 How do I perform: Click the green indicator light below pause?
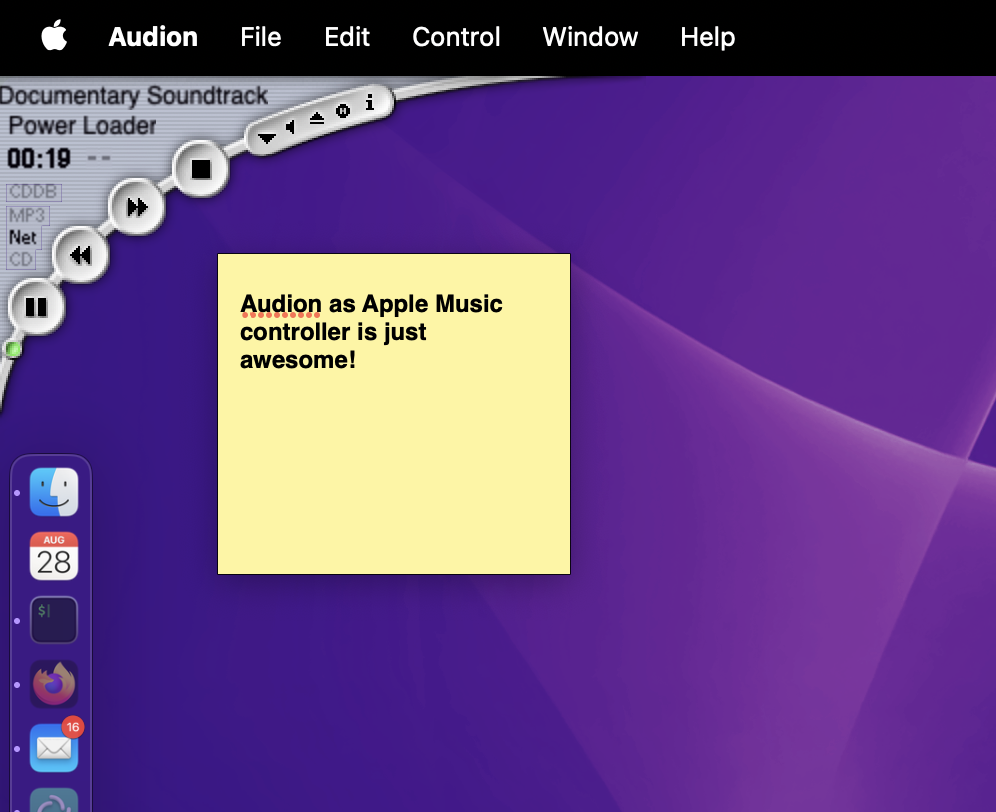pyautogui.click(x=13, y=349)
